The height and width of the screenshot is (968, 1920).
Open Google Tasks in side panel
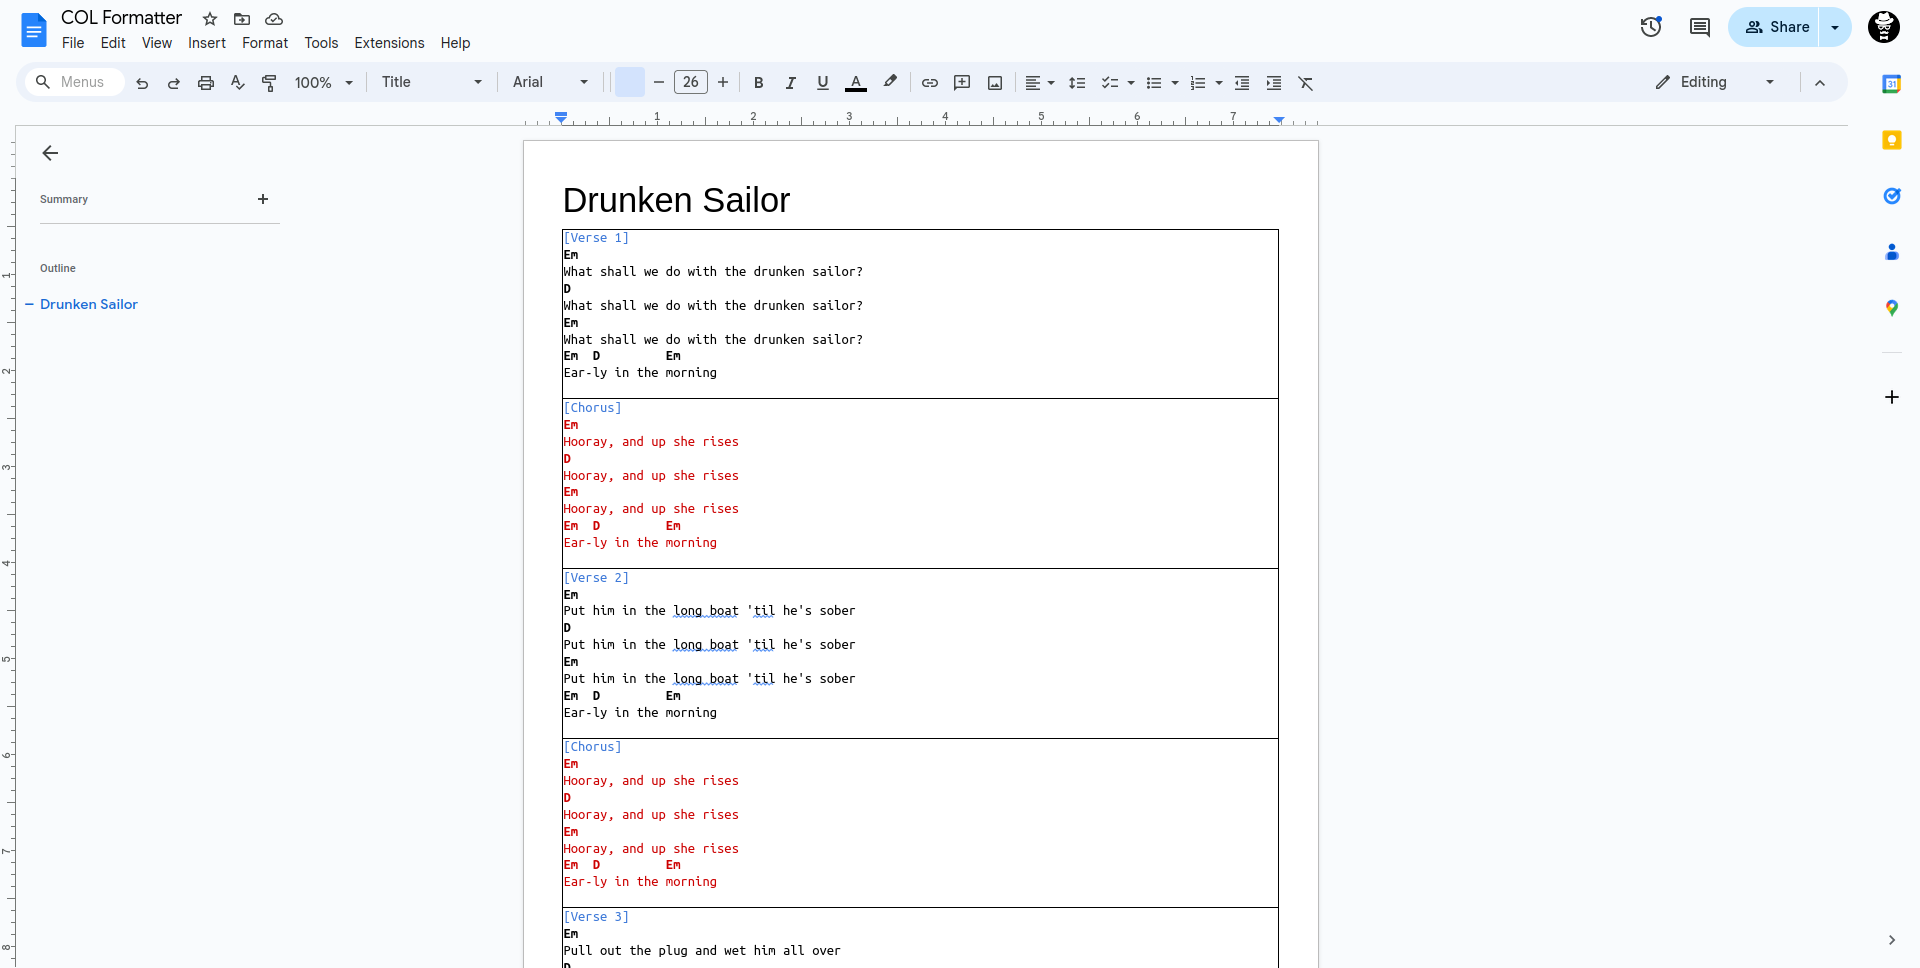point(1892,196)
